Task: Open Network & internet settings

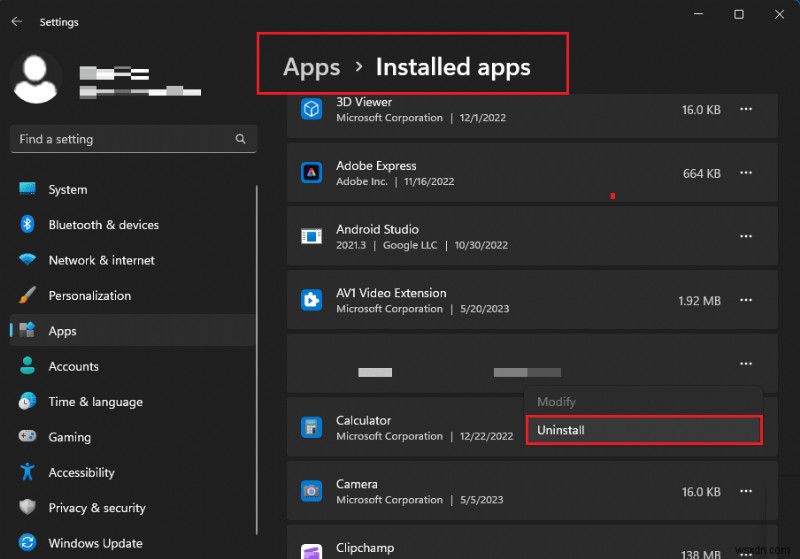Action: click(133, 260)
